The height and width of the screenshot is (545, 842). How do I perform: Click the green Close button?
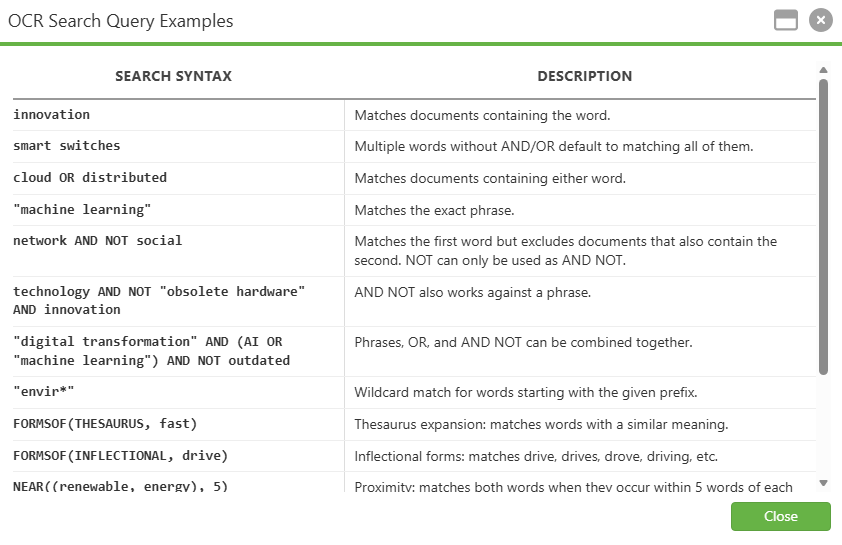coord(780,516)
